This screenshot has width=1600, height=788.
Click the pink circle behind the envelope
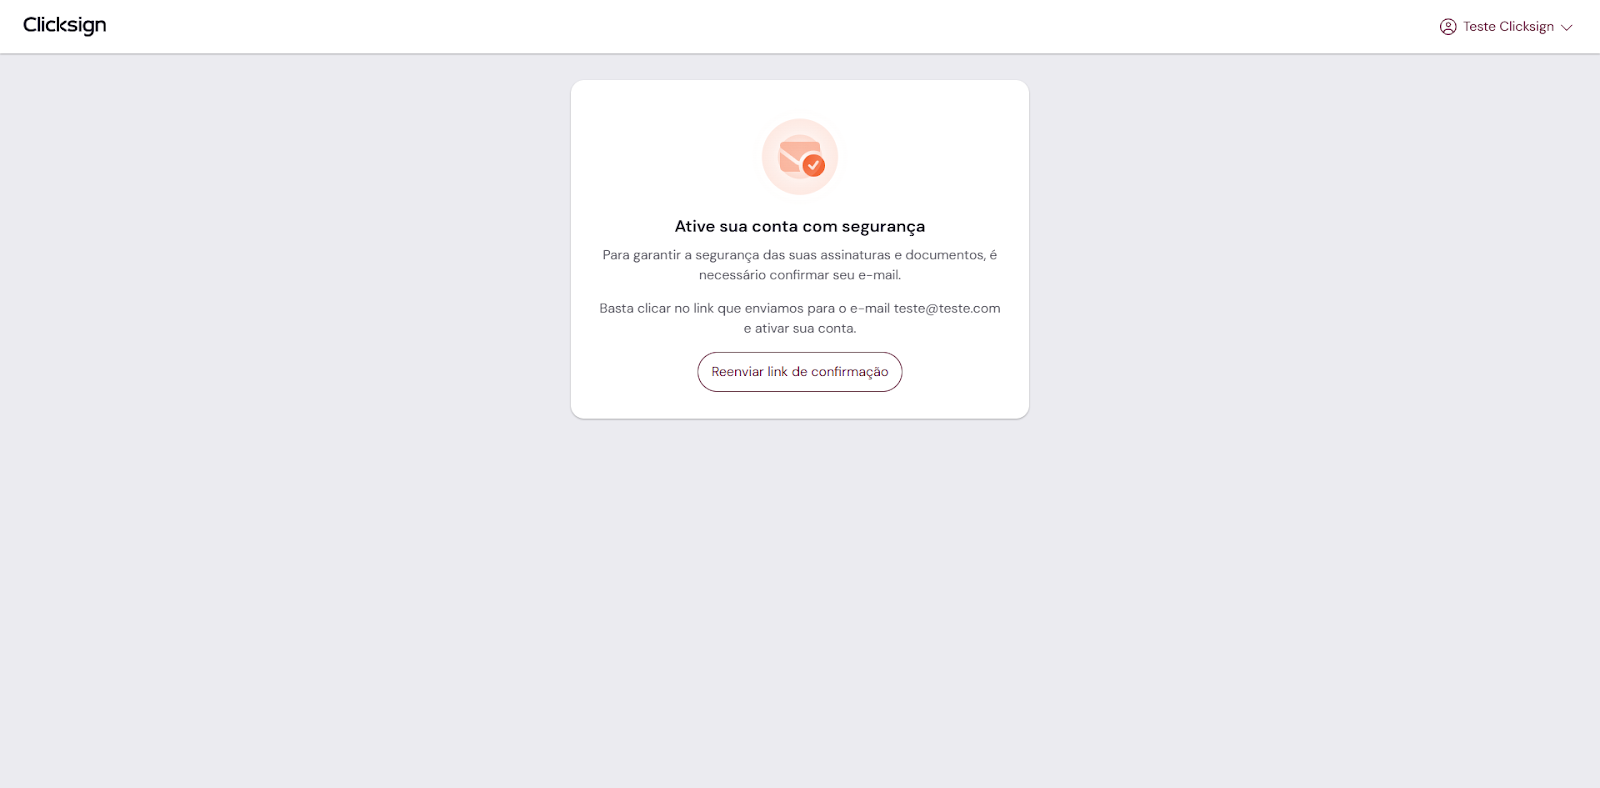pyautogui.click(x=800, y=157)
